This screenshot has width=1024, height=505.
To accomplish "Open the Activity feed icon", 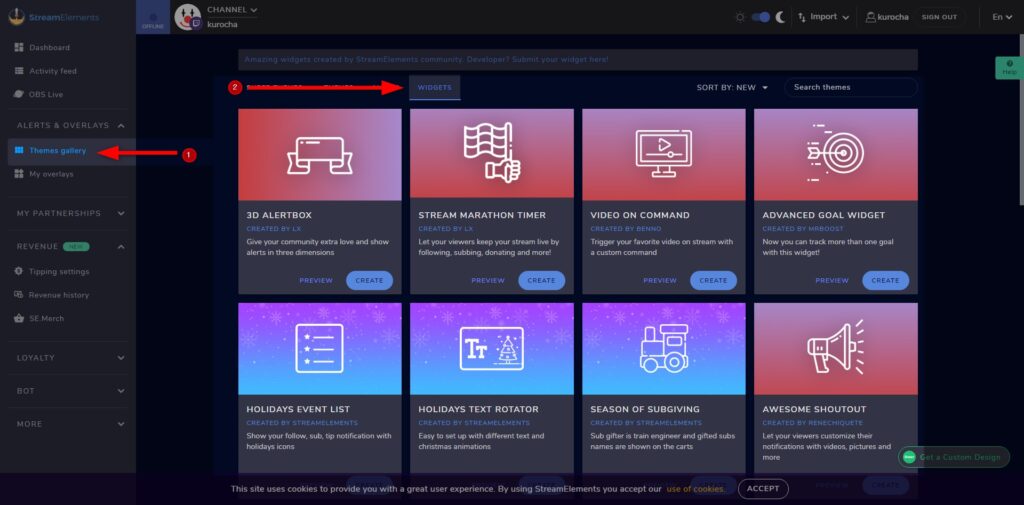I will tap(18, 71).
